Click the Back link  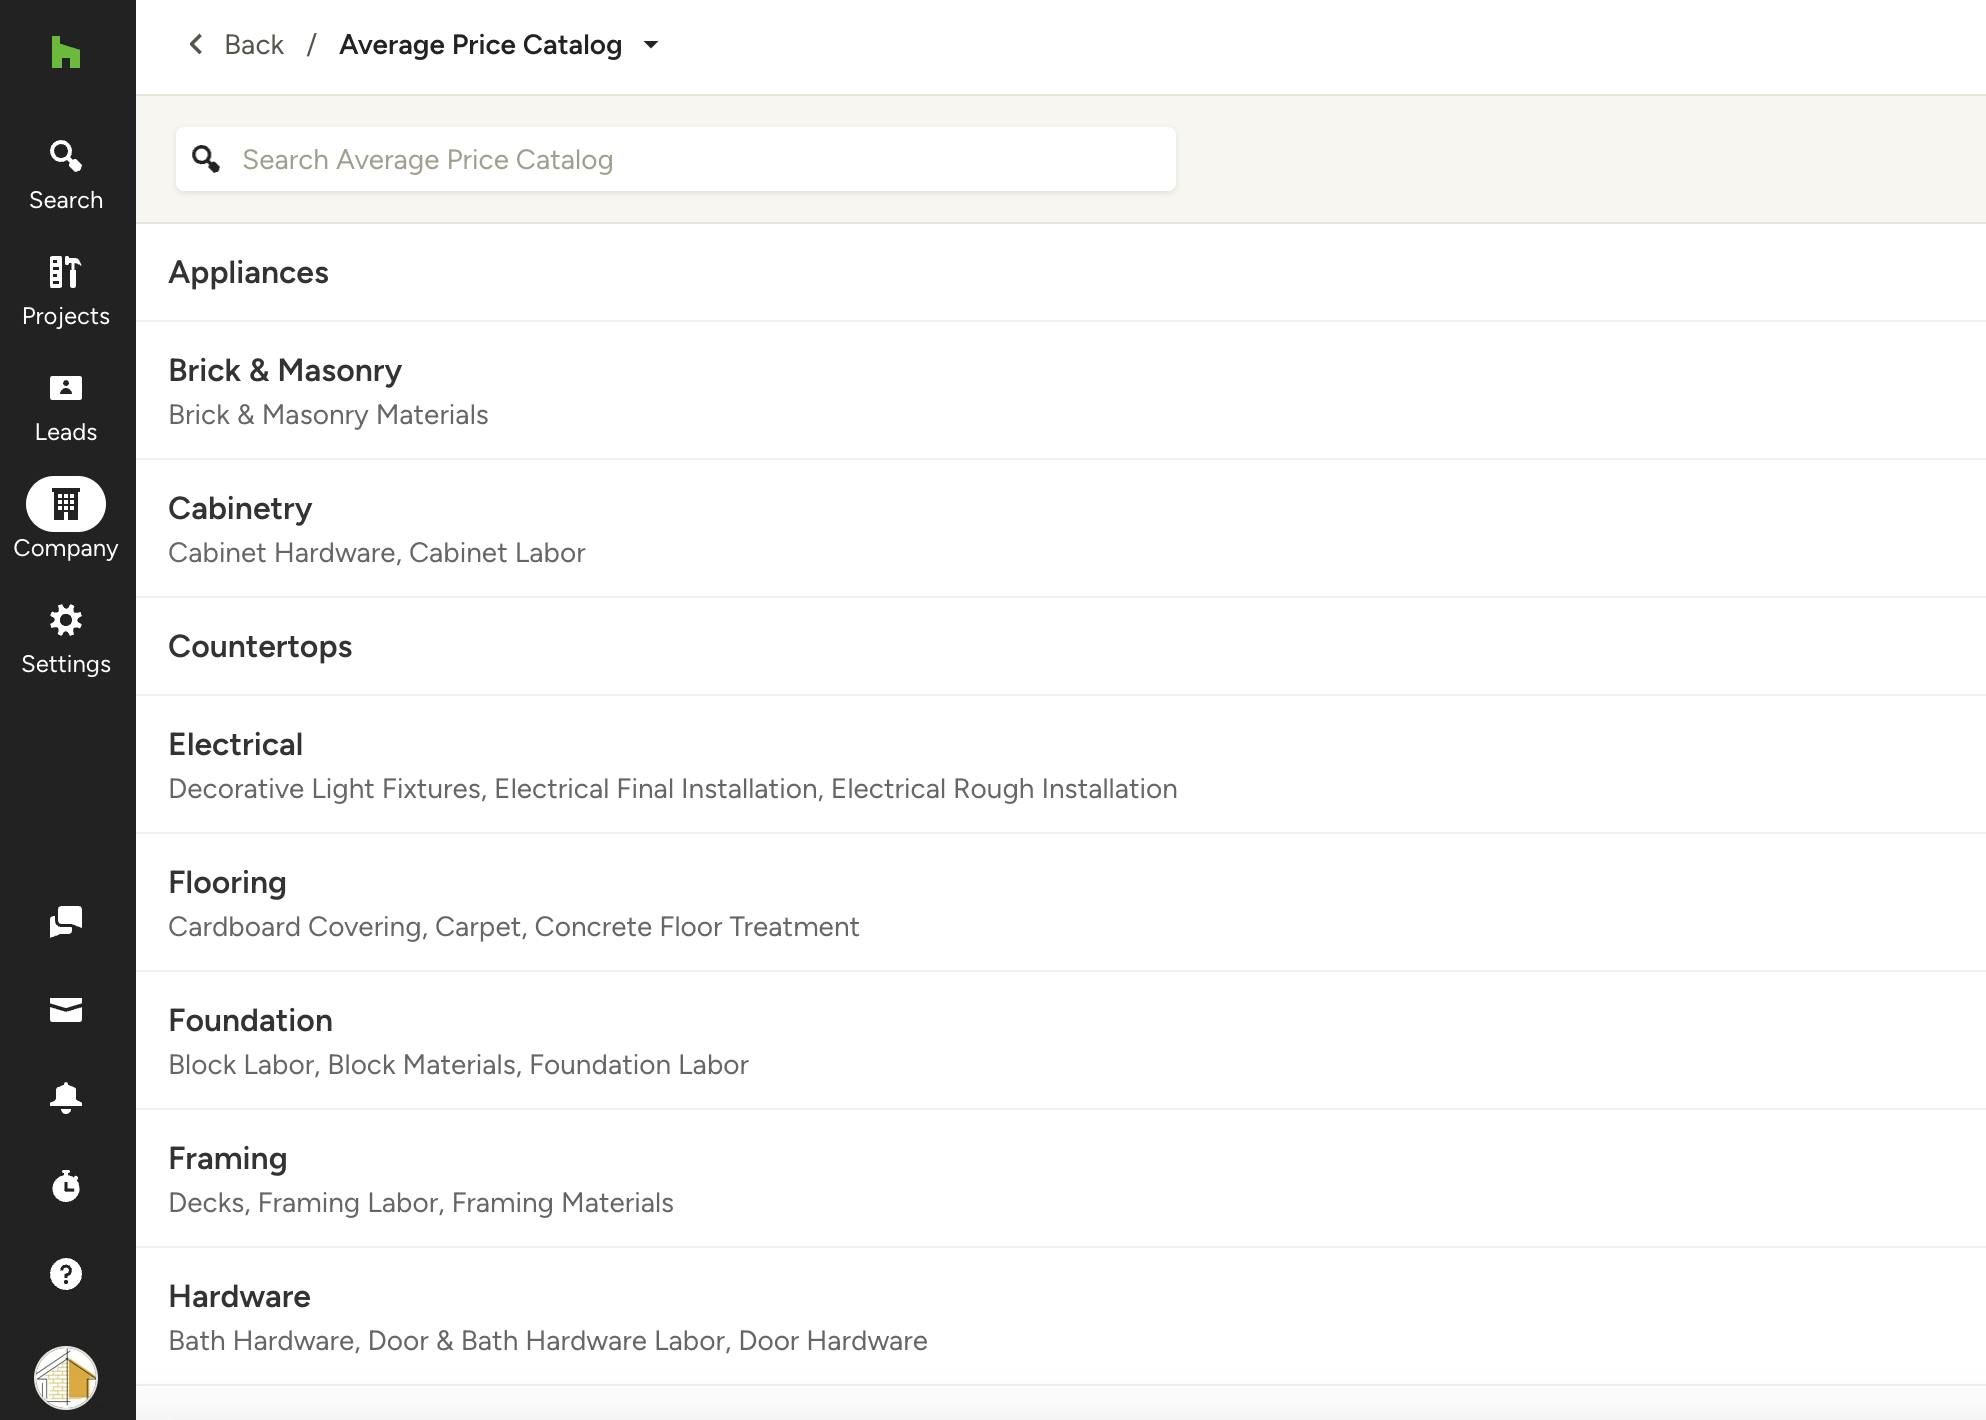pyautogui.click(x=254, y=45)
